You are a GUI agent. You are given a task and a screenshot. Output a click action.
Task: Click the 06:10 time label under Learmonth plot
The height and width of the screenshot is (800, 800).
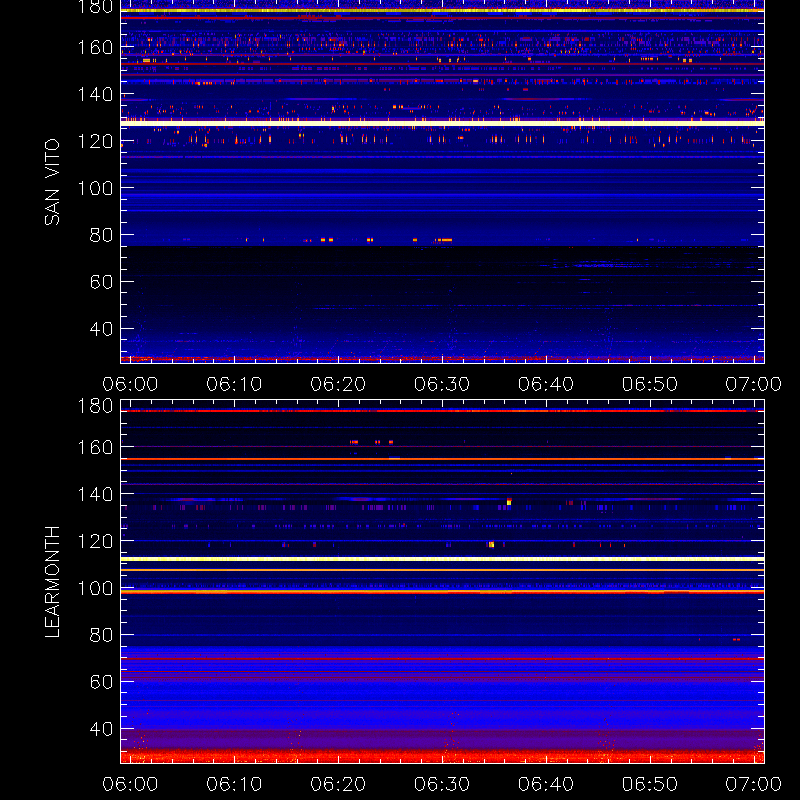click(234, 784)
